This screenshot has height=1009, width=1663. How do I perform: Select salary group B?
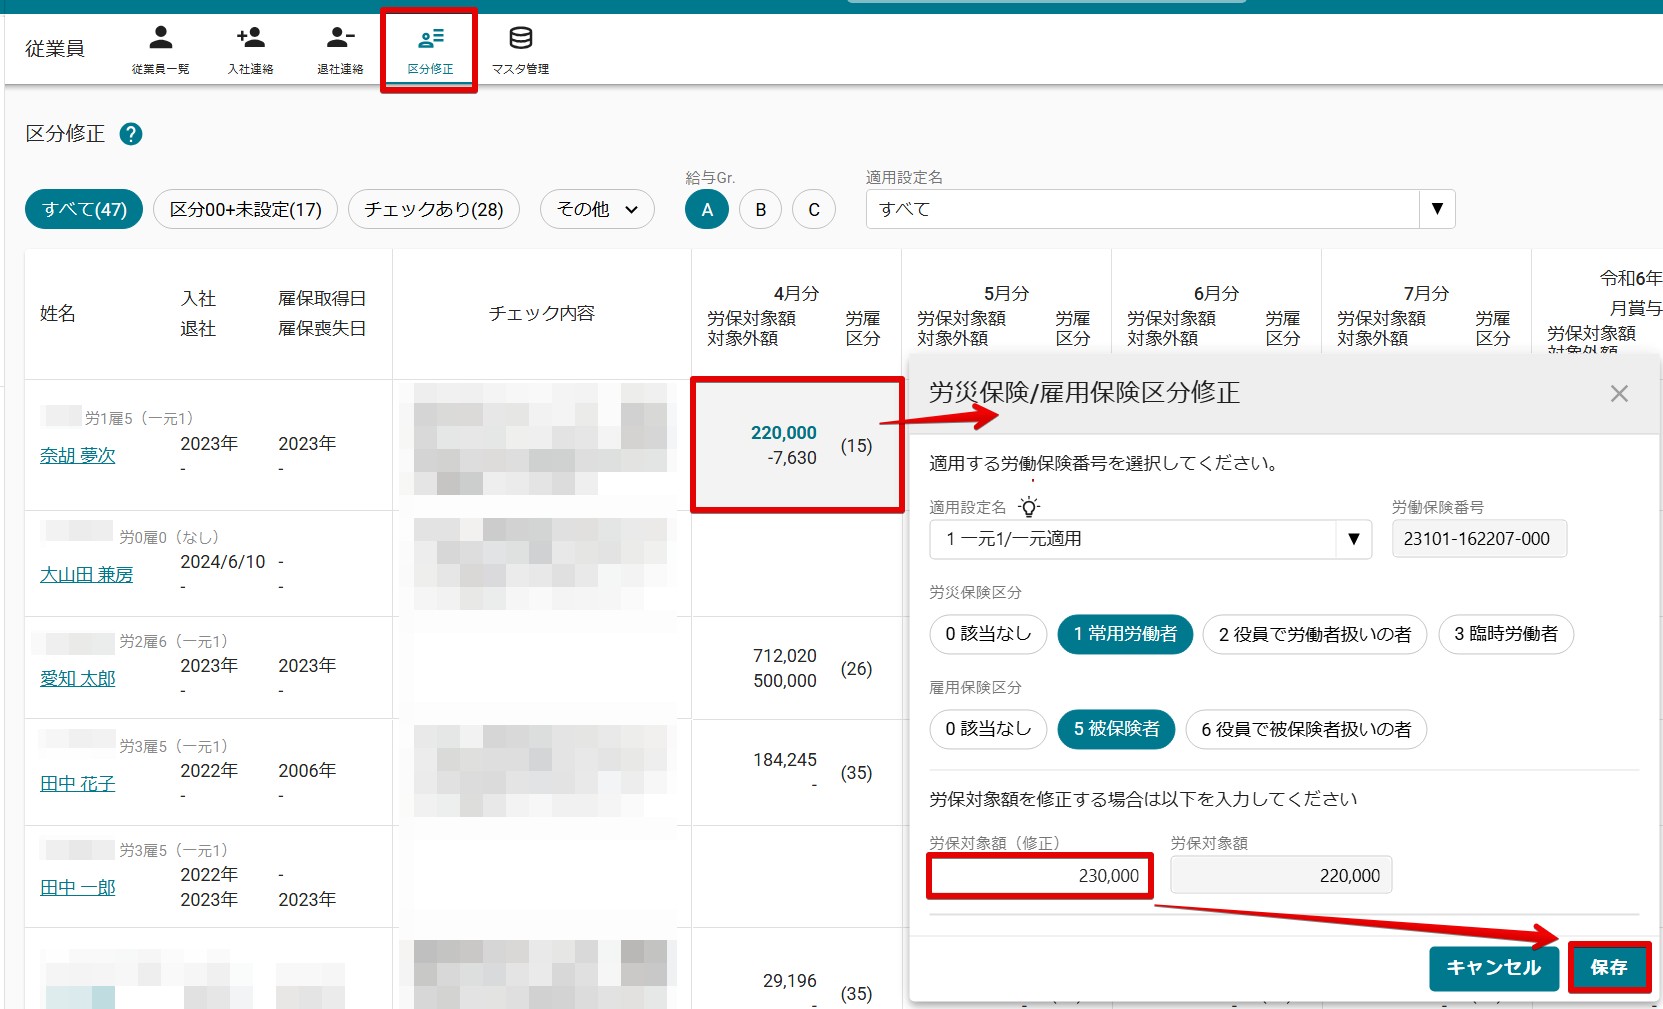point(761,209)
